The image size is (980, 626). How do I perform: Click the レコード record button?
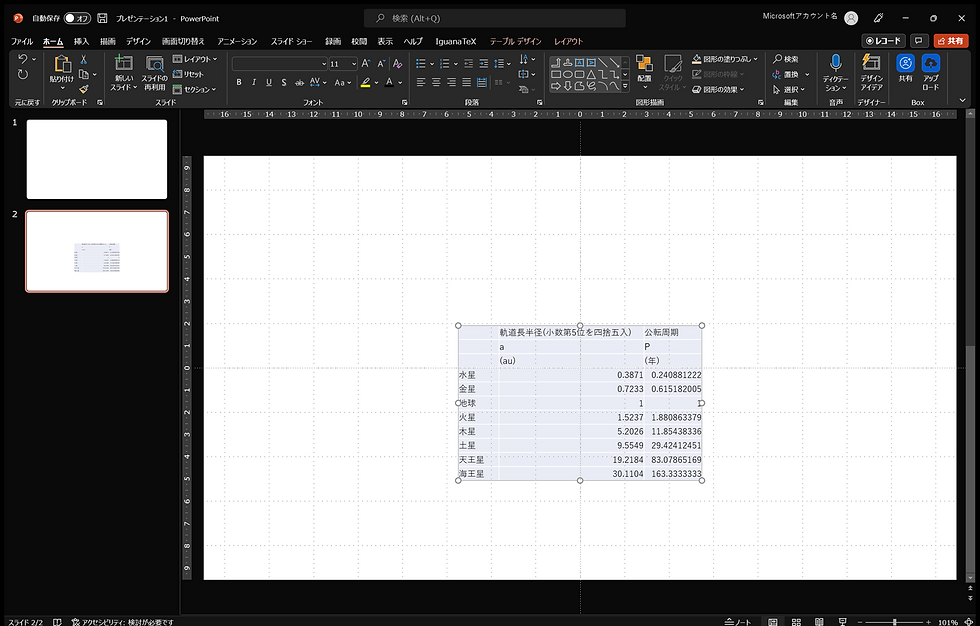(x=883, y=41)
